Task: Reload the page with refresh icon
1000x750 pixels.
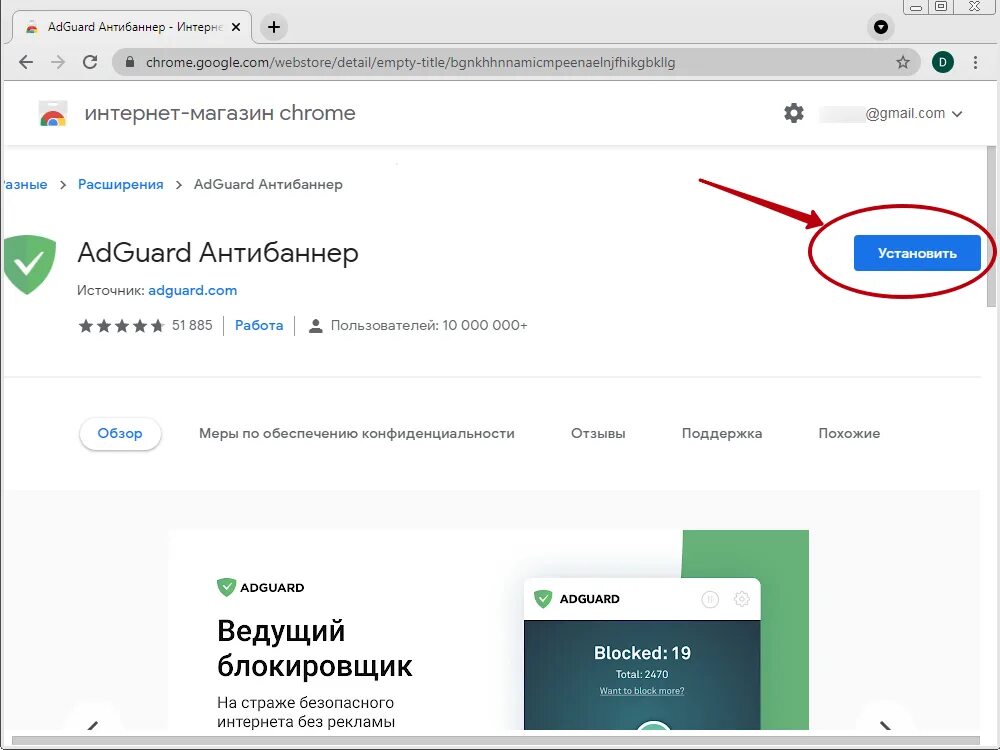Action: click(x=90, y=62)
